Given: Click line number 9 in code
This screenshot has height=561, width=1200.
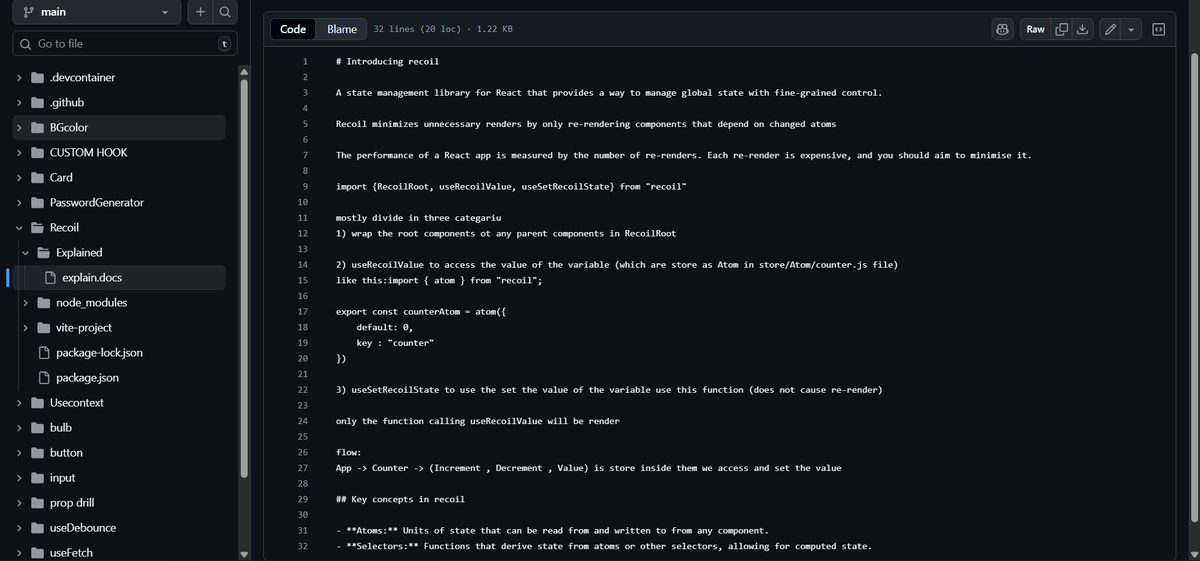Looking at the screenshot, I should click(304, 187).
